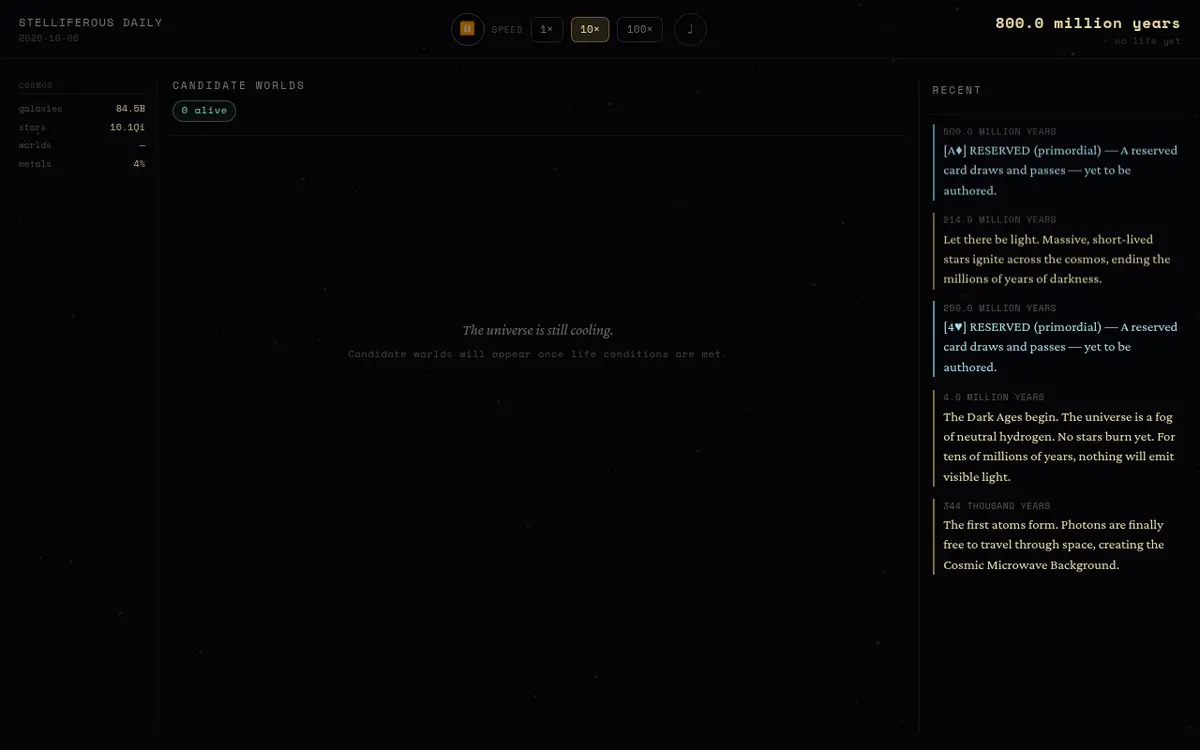This screenshot has width=1200, height=750.
Task: Set simulation speed to 1×
Action: pyautogui.click(x=546, y=30)
